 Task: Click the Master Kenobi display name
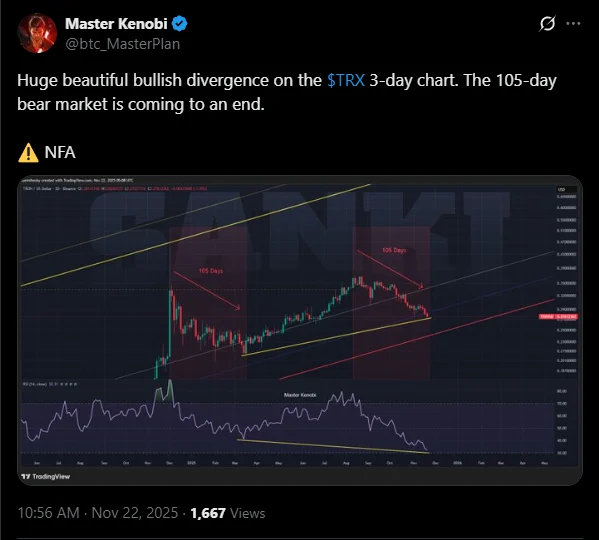116,24
